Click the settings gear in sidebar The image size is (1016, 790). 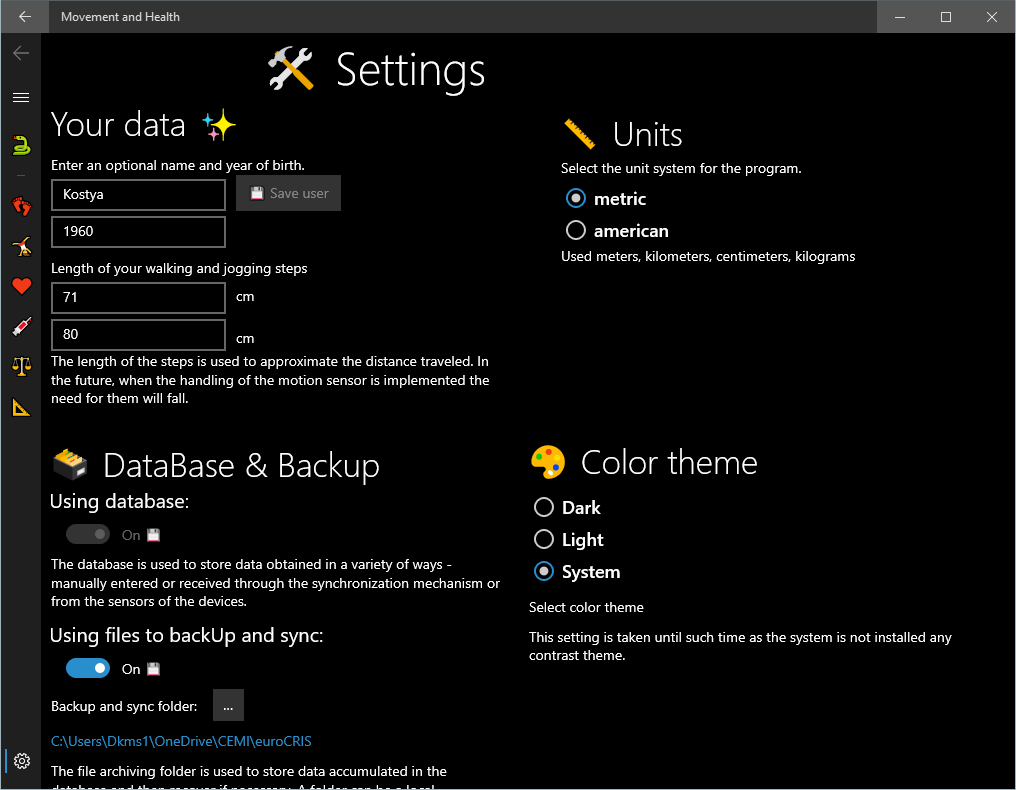(x=21, y=761)
